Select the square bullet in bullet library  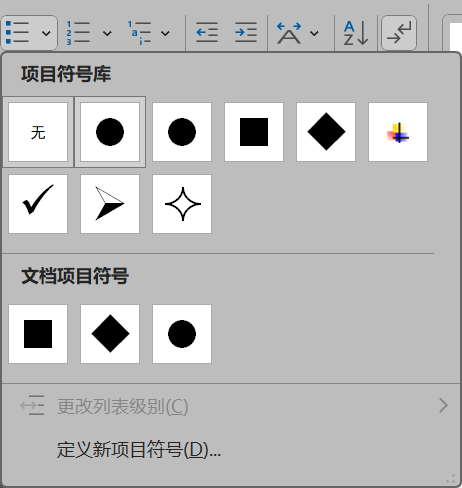pos(254,132)
